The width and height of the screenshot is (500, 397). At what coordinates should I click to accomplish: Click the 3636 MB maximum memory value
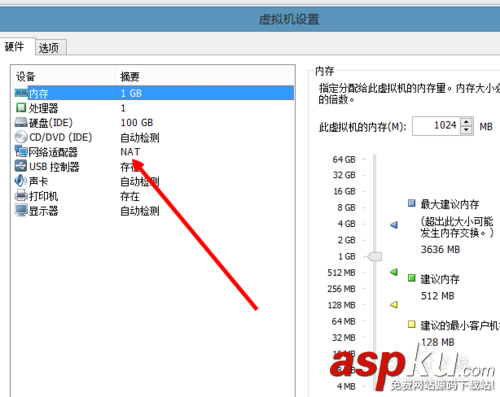click(x=440, y=249)
